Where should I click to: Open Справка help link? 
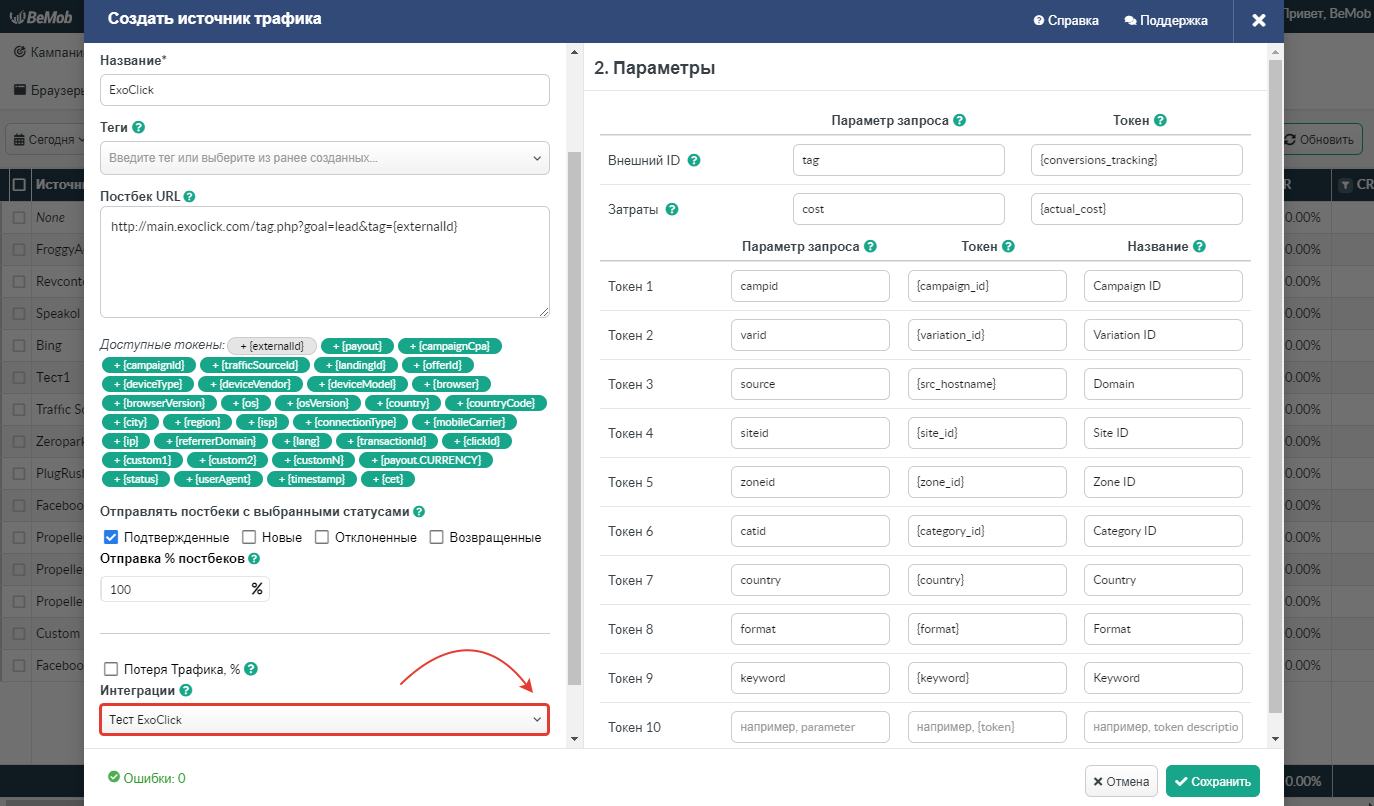pyautogui.click(x=1066, y=20)
